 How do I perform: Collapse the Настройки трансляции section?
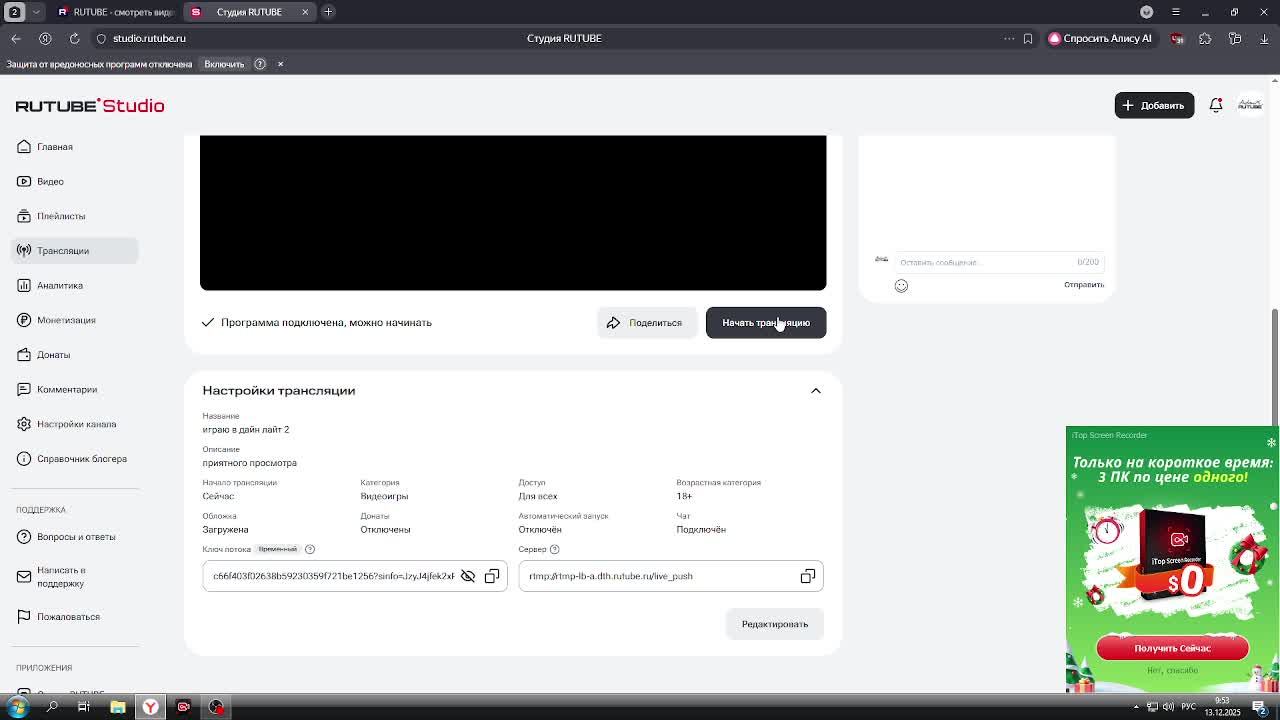(816, 391)
